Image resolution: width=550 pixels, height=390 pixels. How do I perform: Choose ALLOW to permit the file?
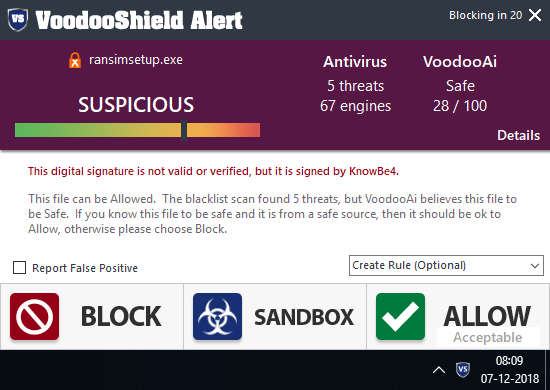coord(458,317)
